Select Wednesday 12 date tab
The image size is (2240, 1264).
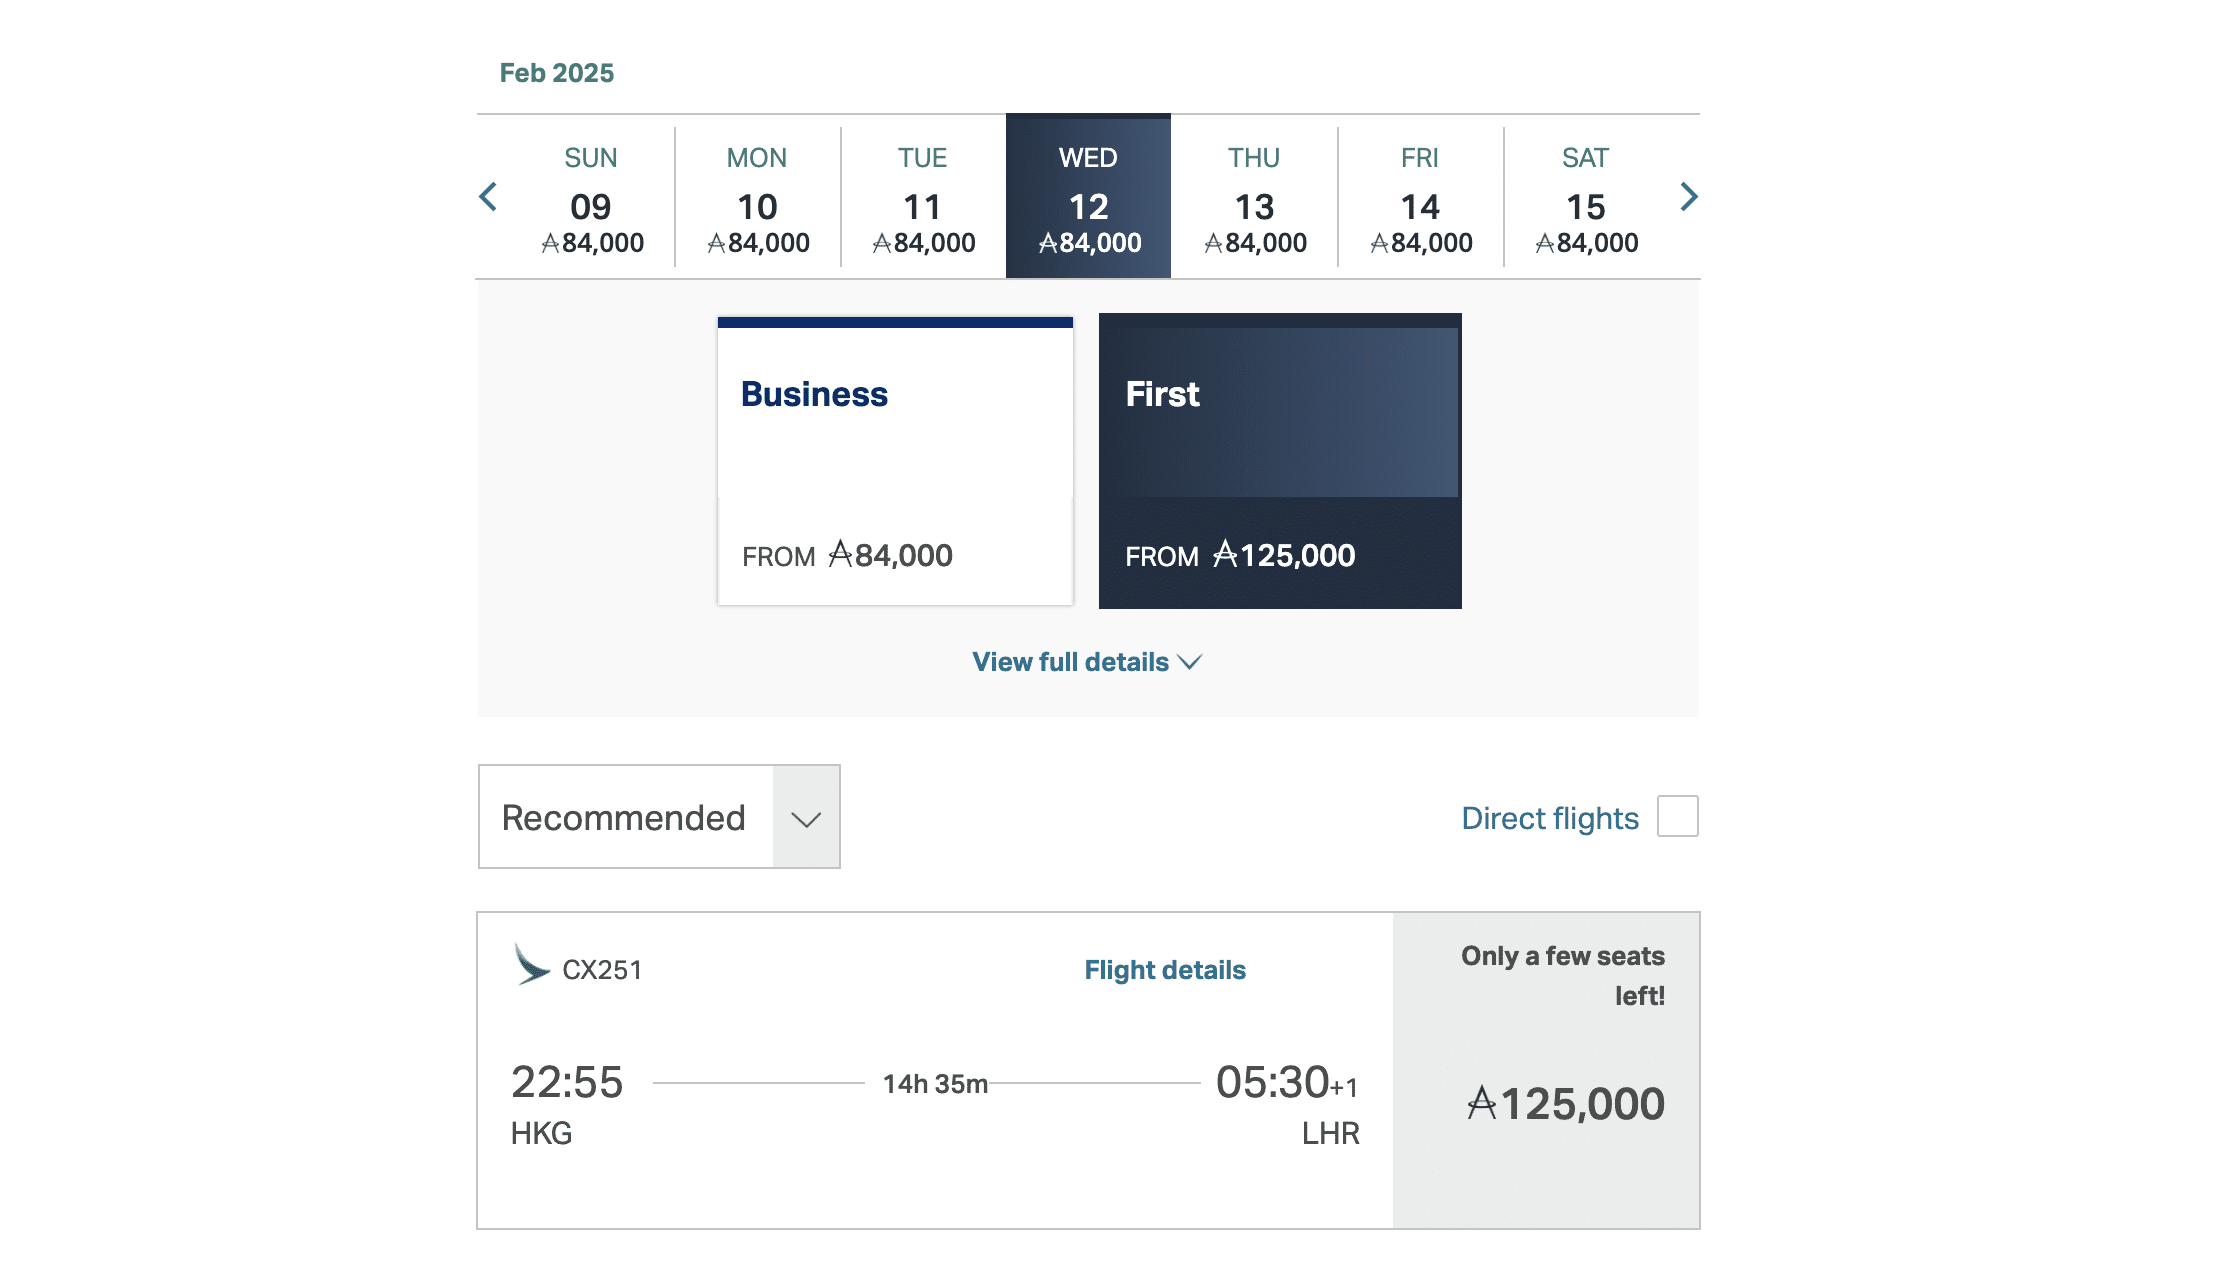tap(1088, 199)
